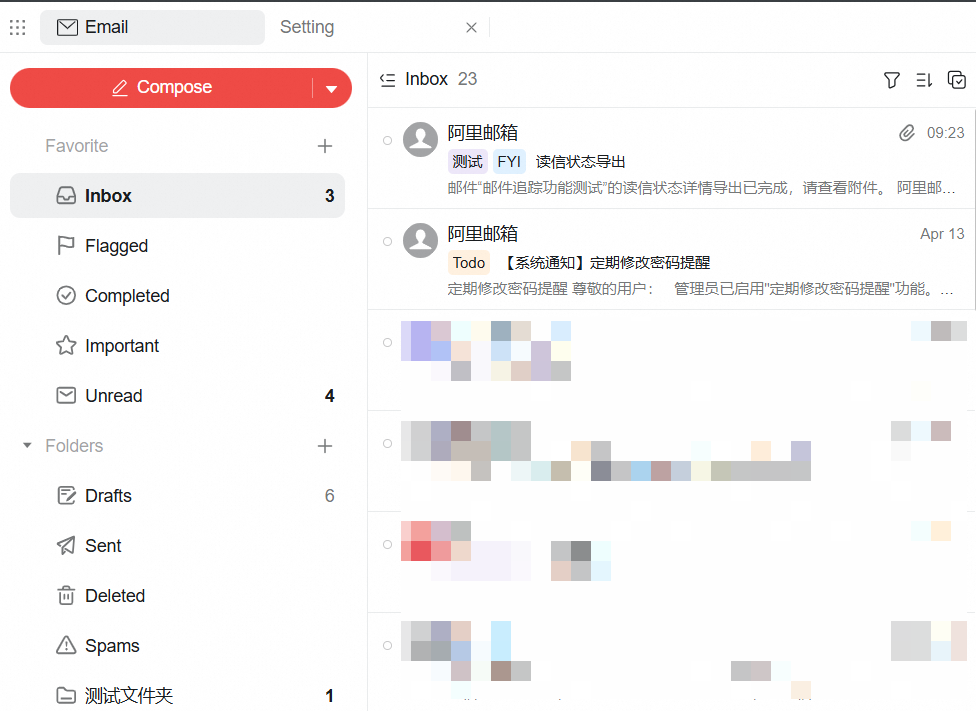
Task: Click the FYI tag label
Action: coord(509,162)
